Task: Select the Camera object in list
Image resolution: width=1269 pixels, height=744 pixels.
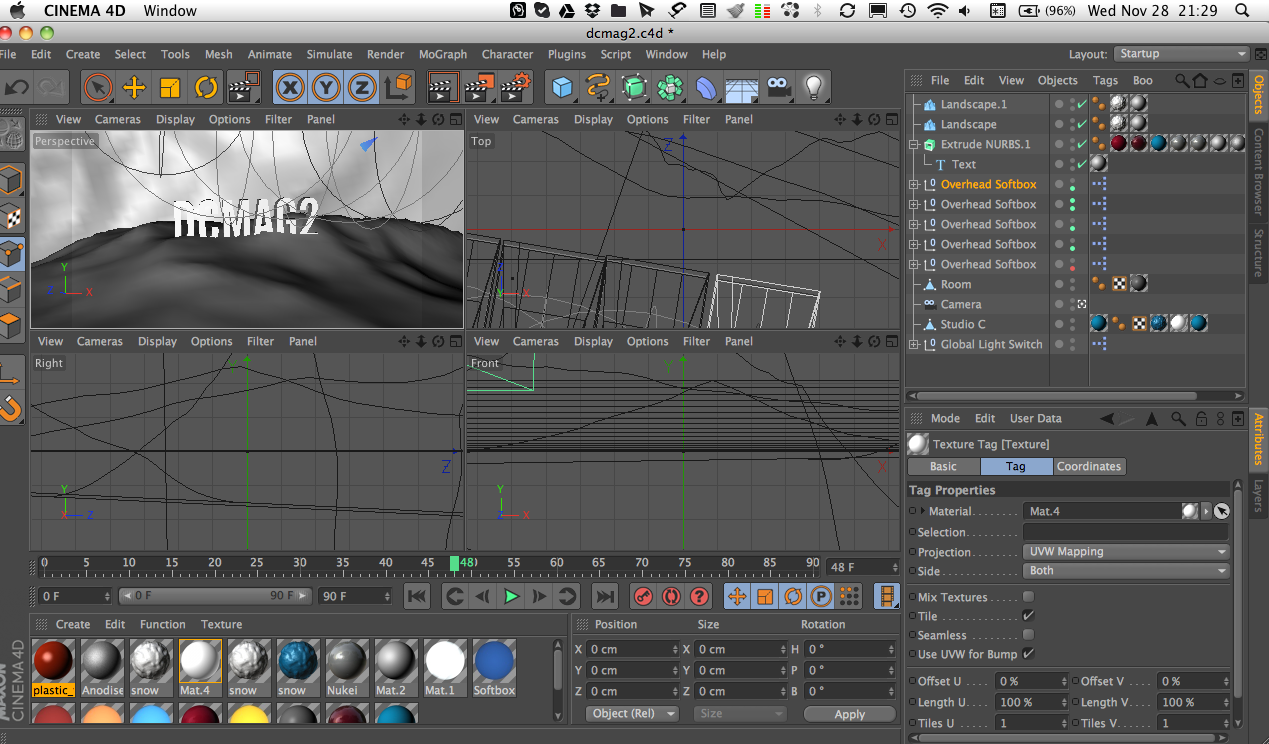Action: tap(960, 304)
